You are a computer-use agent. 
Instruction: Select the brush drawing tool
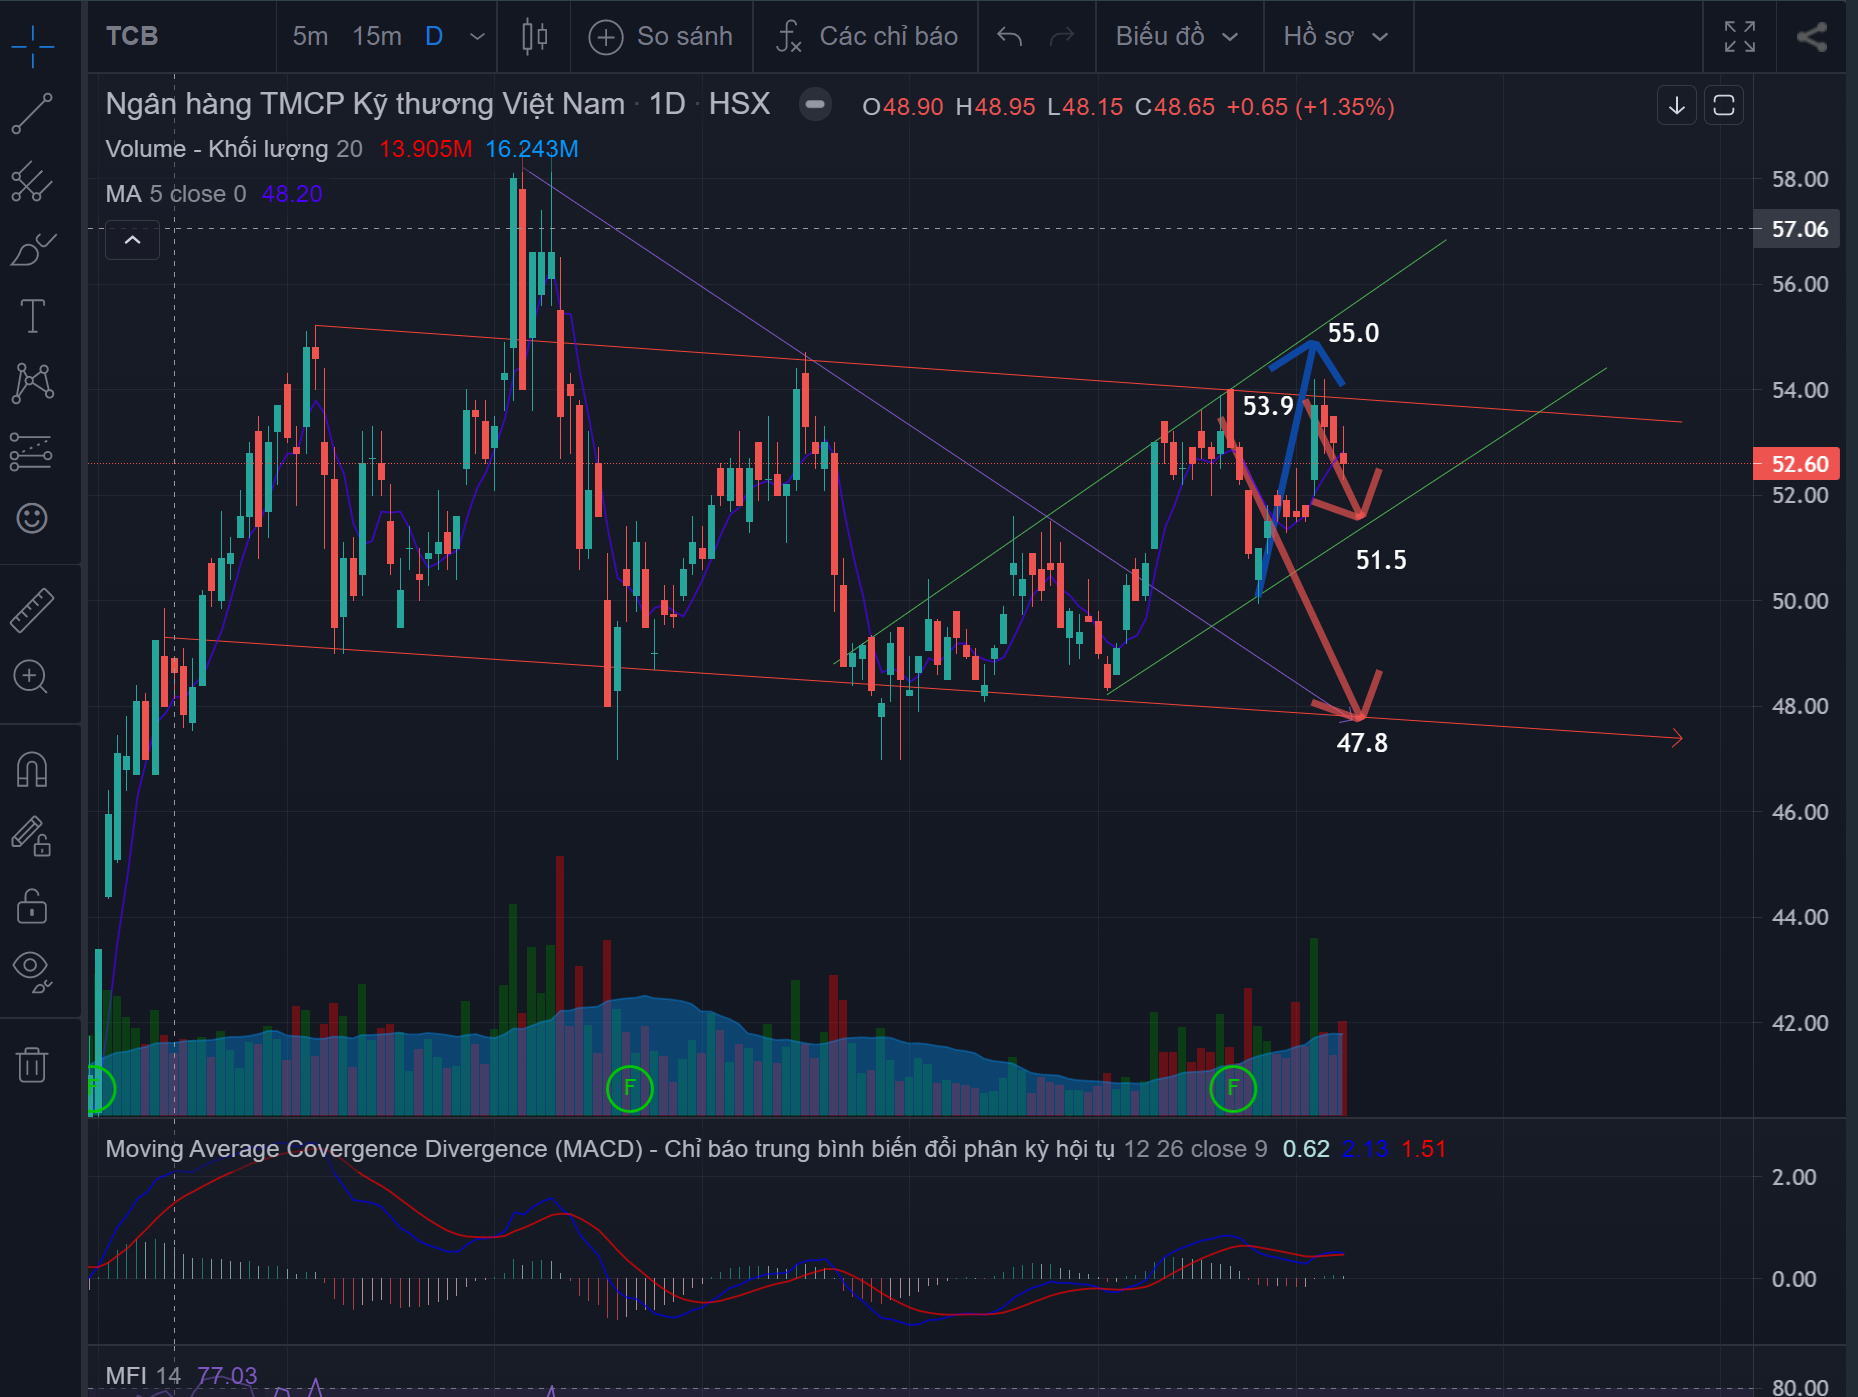click(x=32, y=249)
